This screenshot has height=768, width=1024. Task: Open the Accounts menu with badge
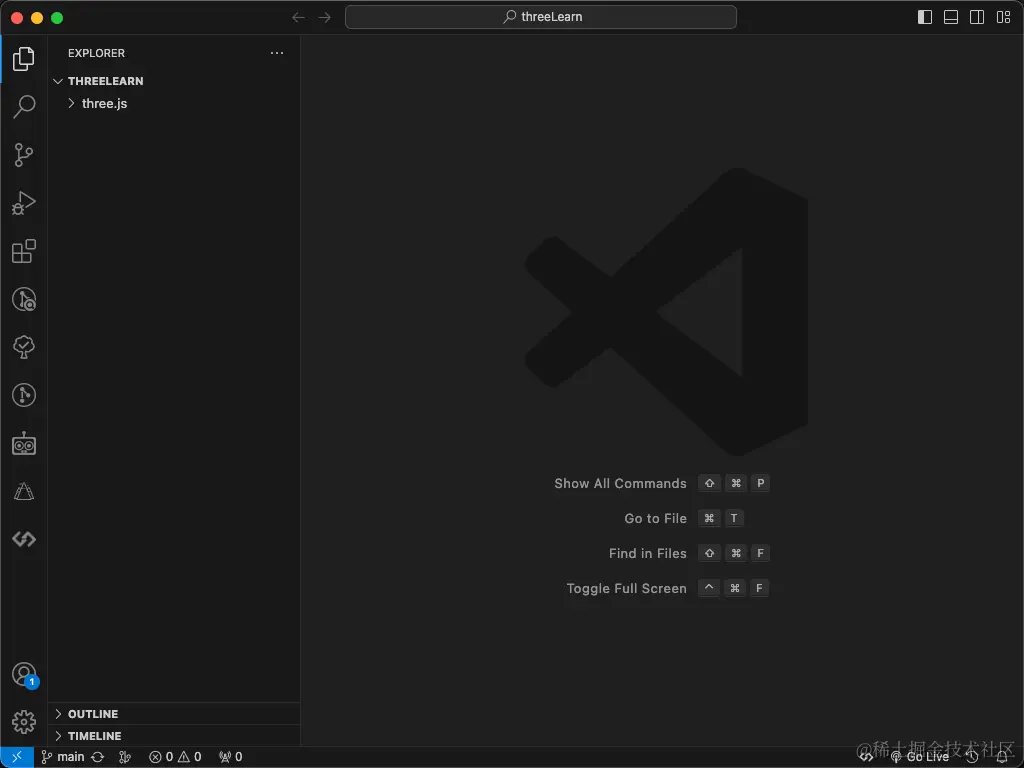24,675
